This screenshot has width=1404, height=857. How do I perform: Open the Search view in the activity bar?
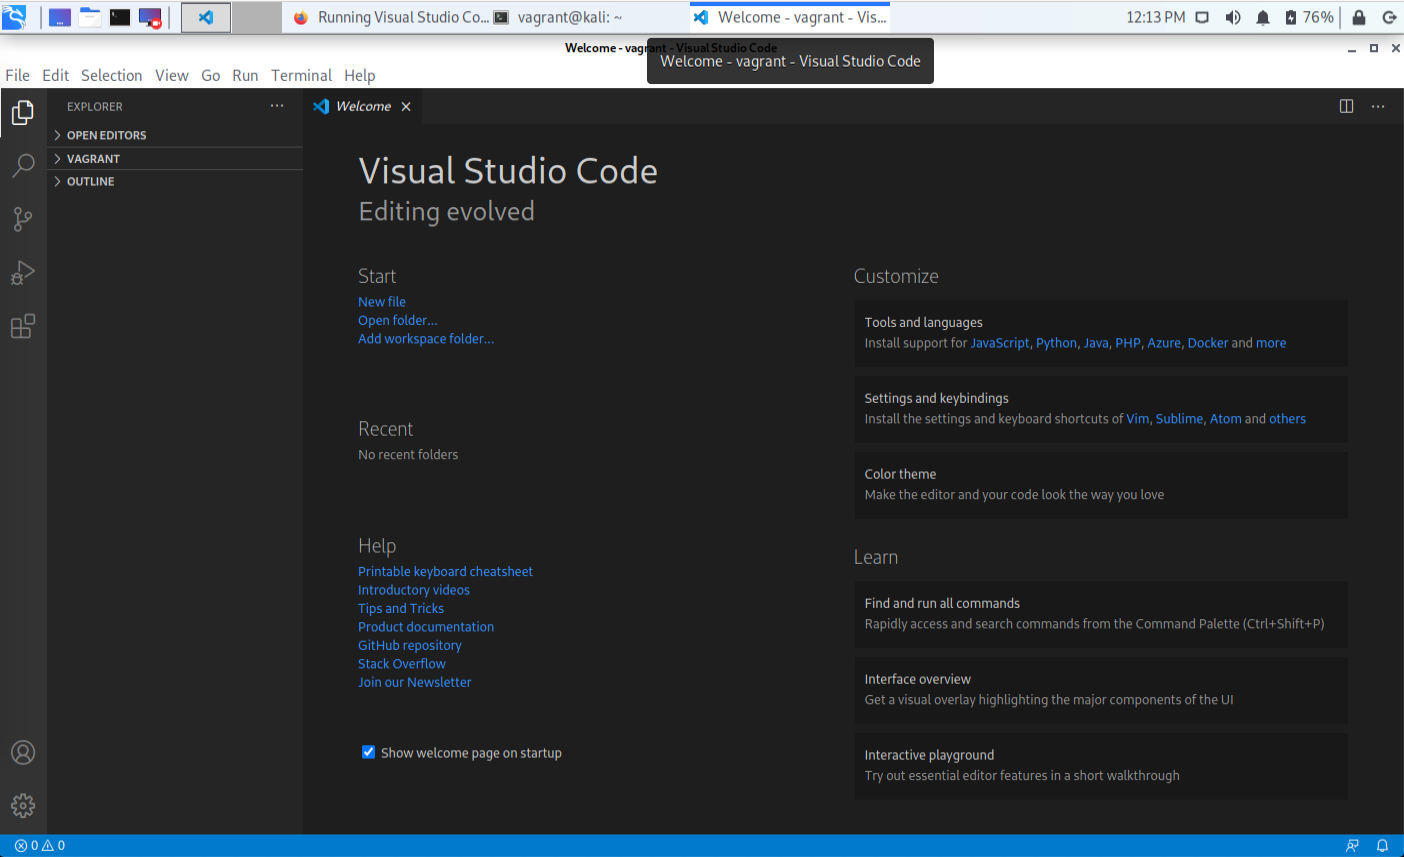[x=22, y=166]
